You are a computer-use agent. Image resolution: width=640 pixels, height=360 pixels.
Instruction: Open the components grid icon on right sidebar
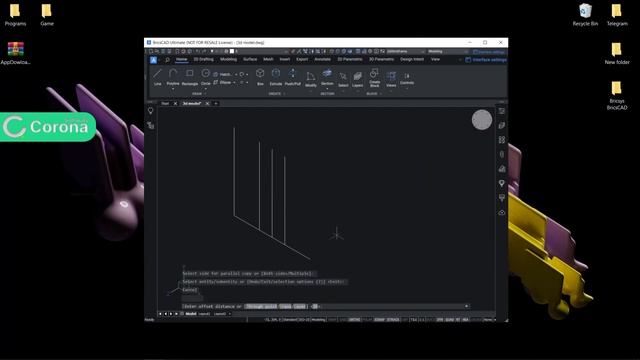502,140
